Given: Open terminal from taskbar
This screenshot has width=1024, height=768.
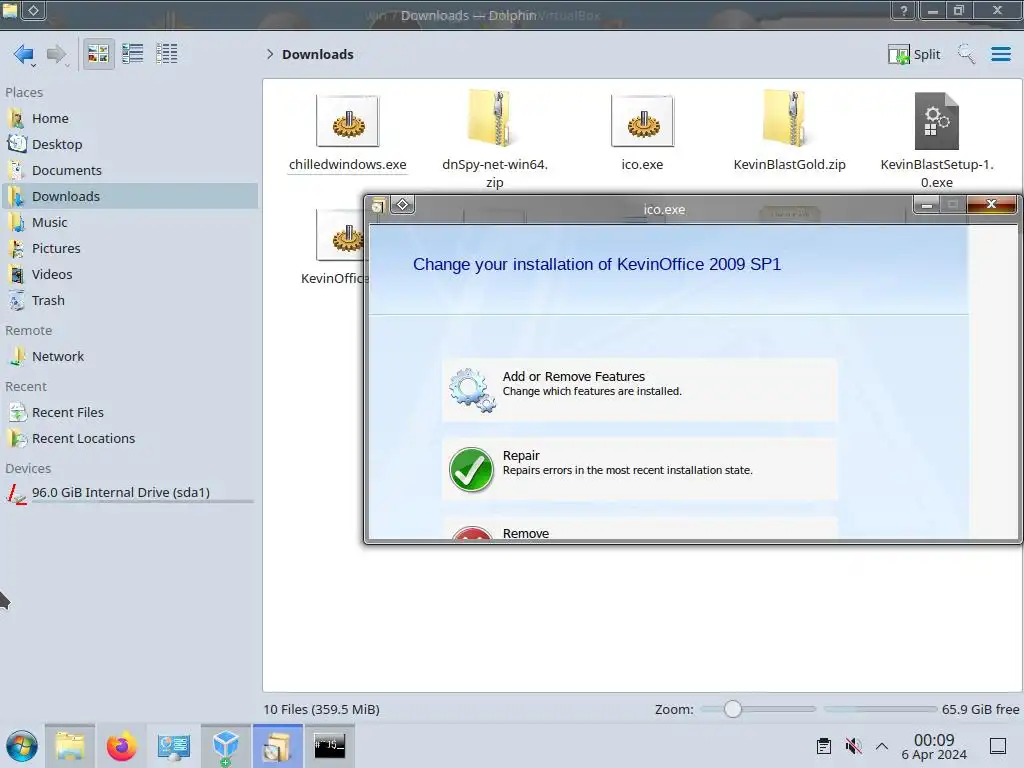Looking at the screenshot, I should 329,746.
